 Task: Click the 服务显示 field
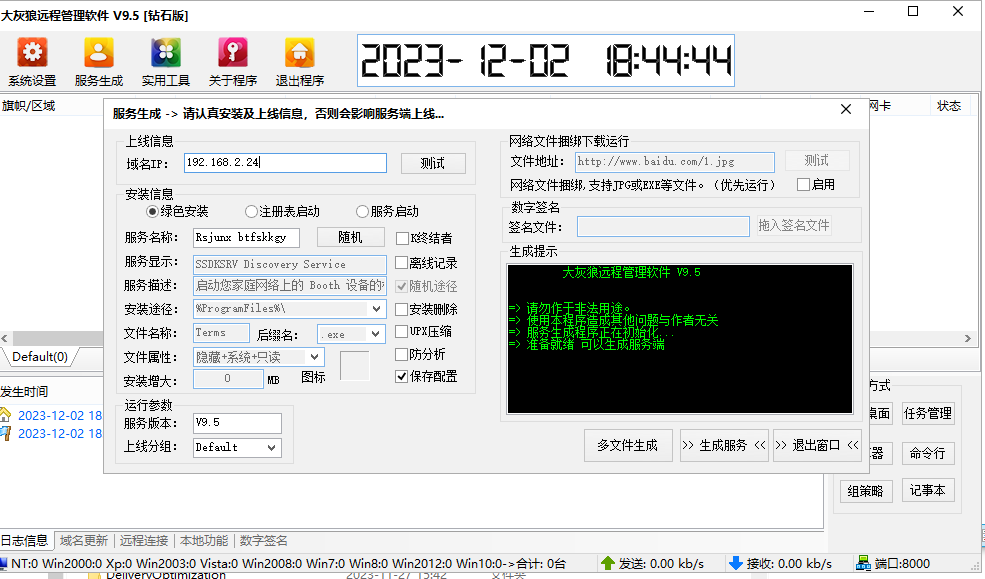point(290,264)
